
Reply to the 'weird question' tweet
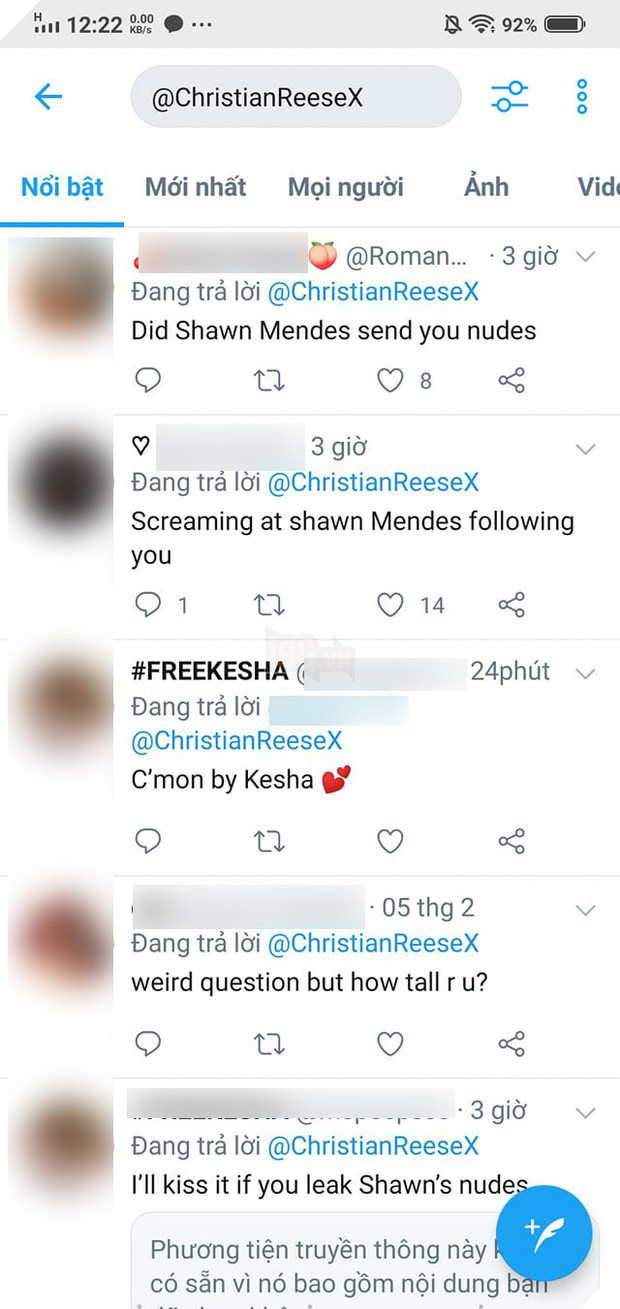(148, 1043)
